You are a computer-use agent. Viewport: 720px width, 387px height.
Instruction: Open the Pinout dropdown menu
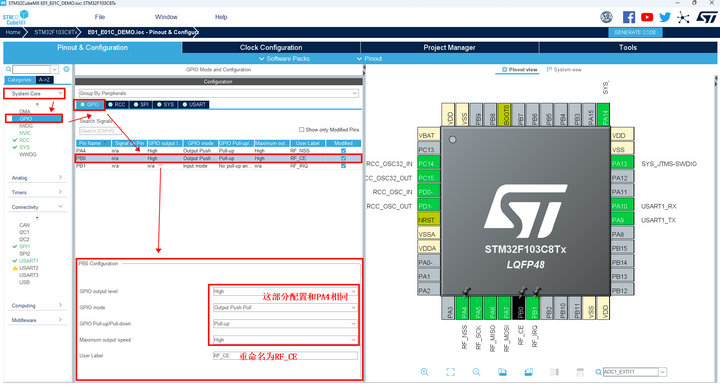pyautogui.click(x=369, y=59)
